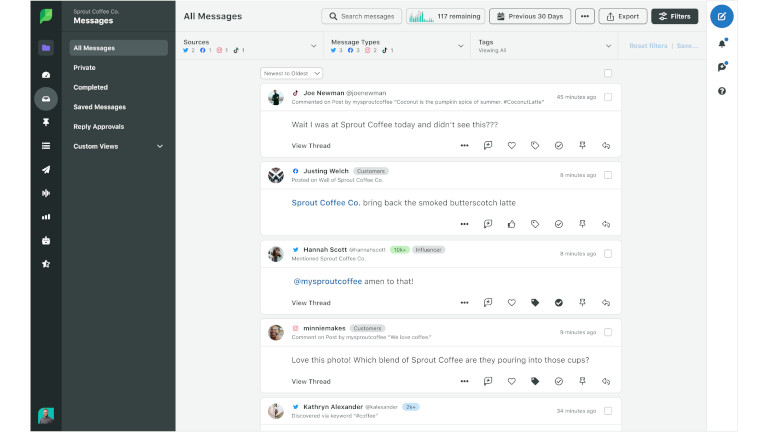
Task: Open the inbox tray icon in the sidebar
Action: coord(46,98)
